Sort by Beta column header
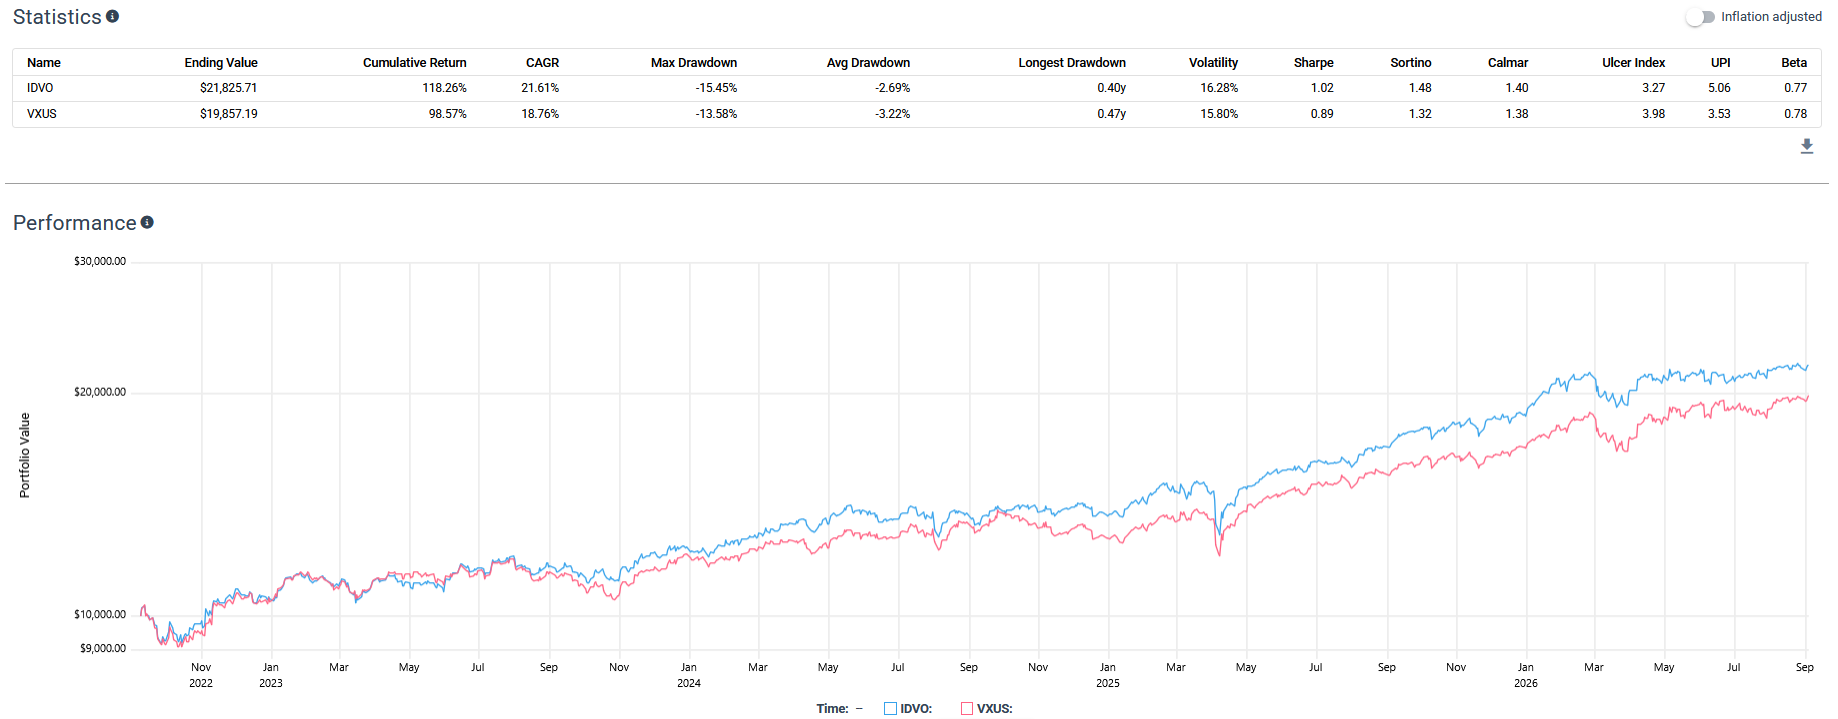The width and height of the screenshot is (1838, 719). (1794, 62)
